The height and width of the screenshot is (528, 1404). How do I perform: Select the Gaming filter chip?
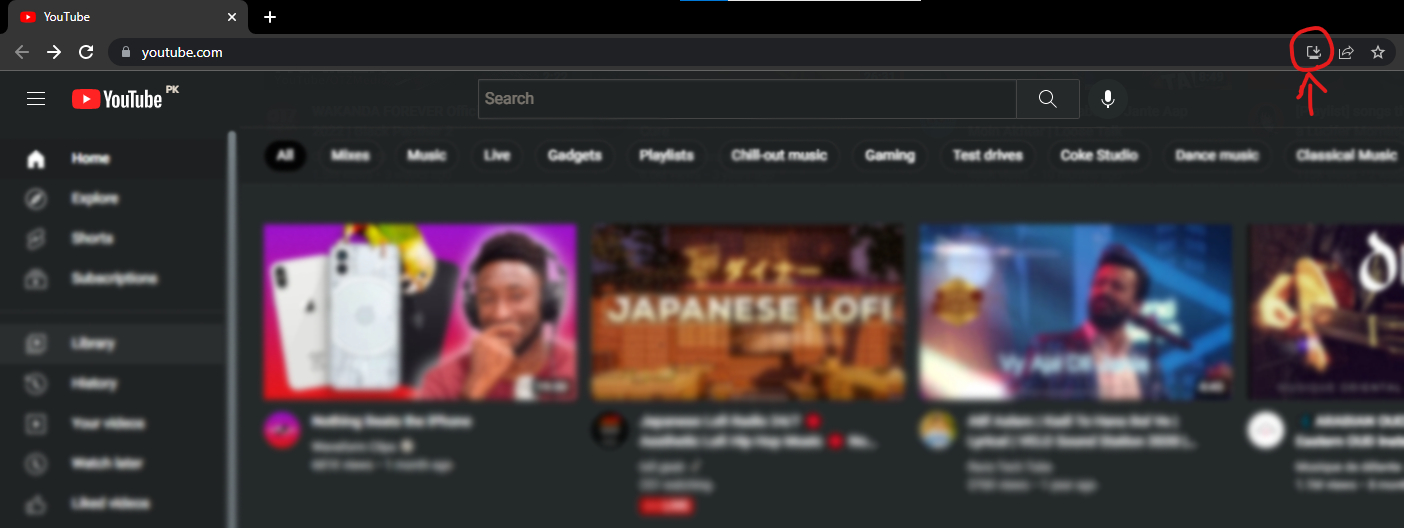tap(890, 155)
